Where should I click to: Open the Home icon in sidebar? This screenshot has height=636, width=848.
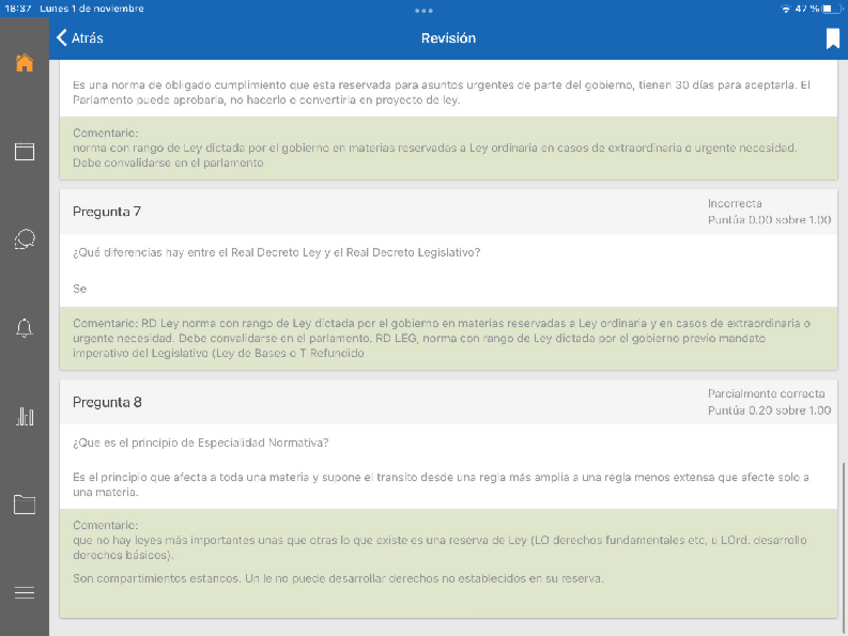(x=24, y=63)
